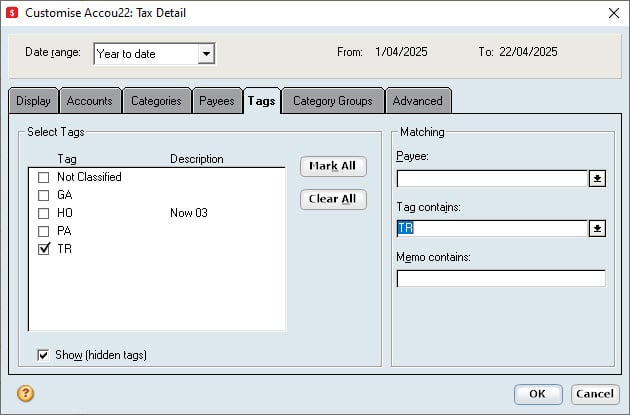Tick the GA tag checkbox
The image size is (630, 415).
[43, 195]
